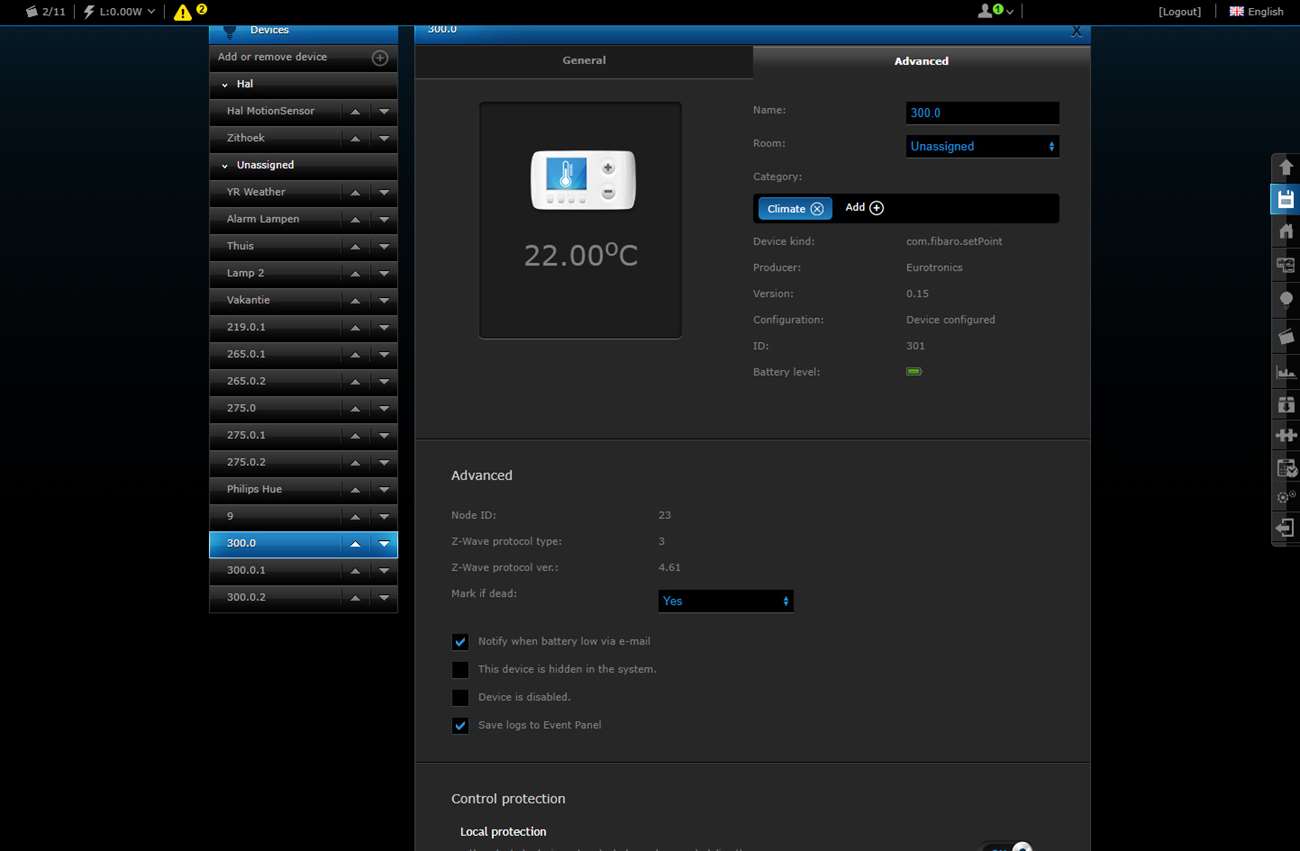
Task: Collapse the Unassigned device group
Action: [225, 165]
